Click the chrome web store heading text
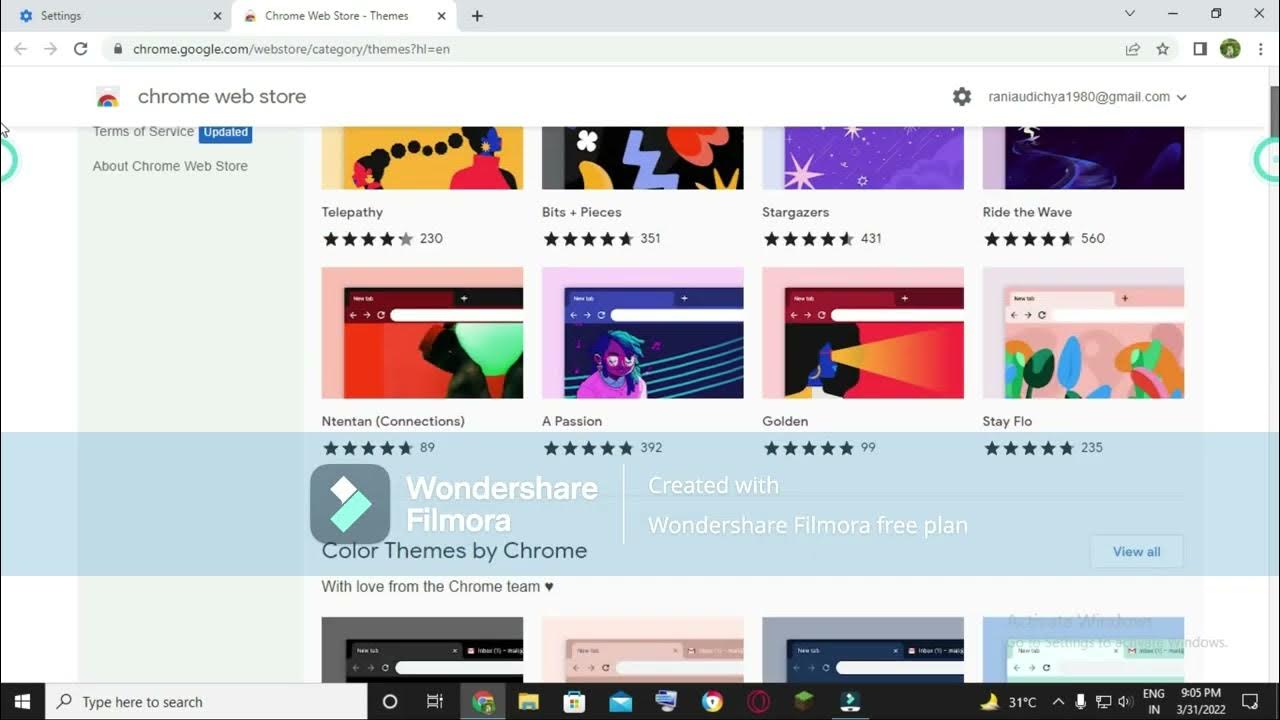This screenshot has height=720, width=1280. click(x=222, y=97)
